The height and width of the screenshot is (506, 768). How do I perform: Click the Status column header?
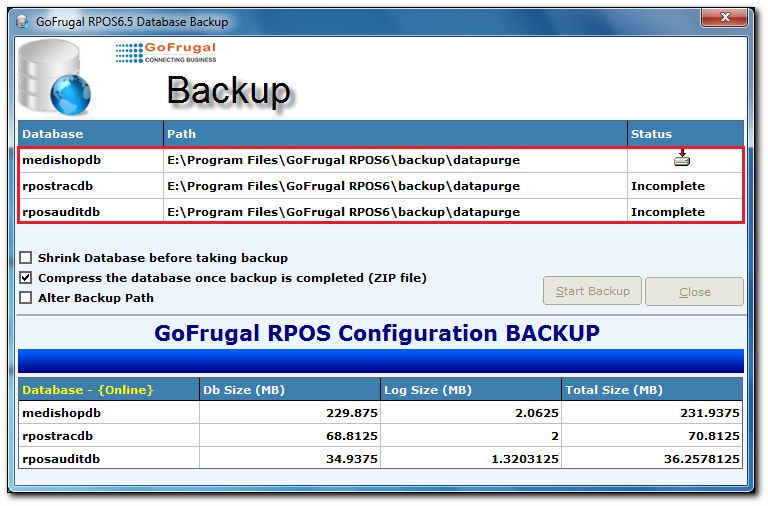coord(685,134)
